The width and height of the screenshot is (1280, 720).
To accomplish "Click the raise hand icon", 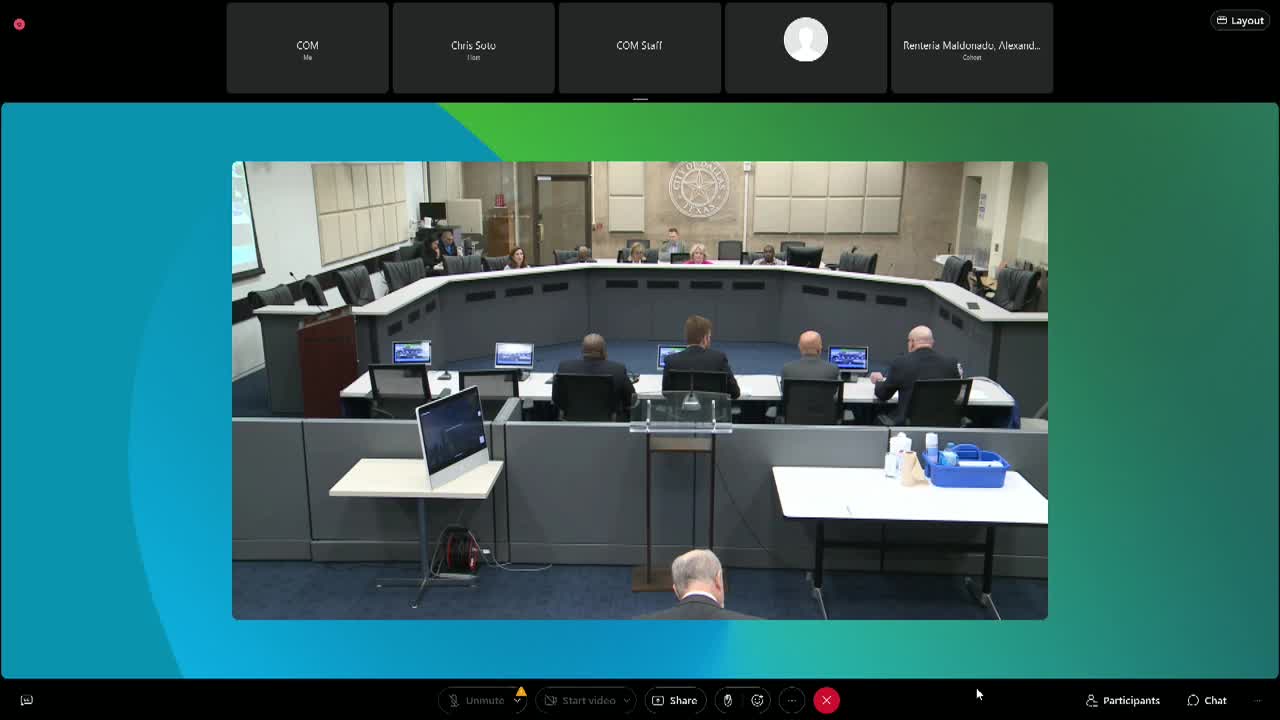I will point(728,700).
